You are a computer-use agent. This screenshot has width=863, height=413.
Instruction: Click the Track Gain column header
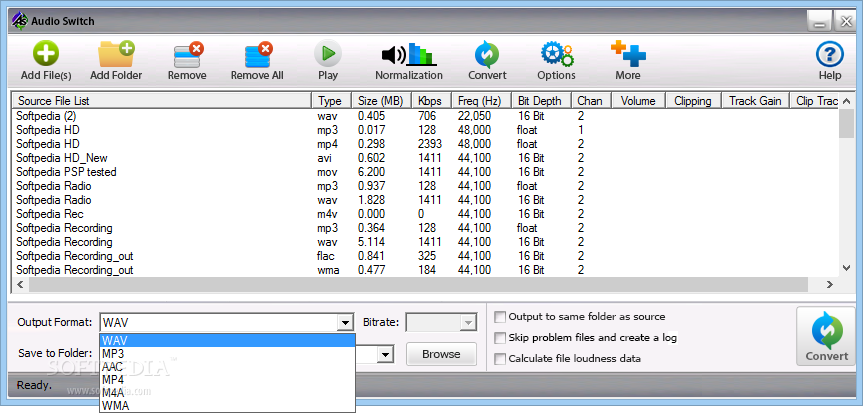(755, 101)
